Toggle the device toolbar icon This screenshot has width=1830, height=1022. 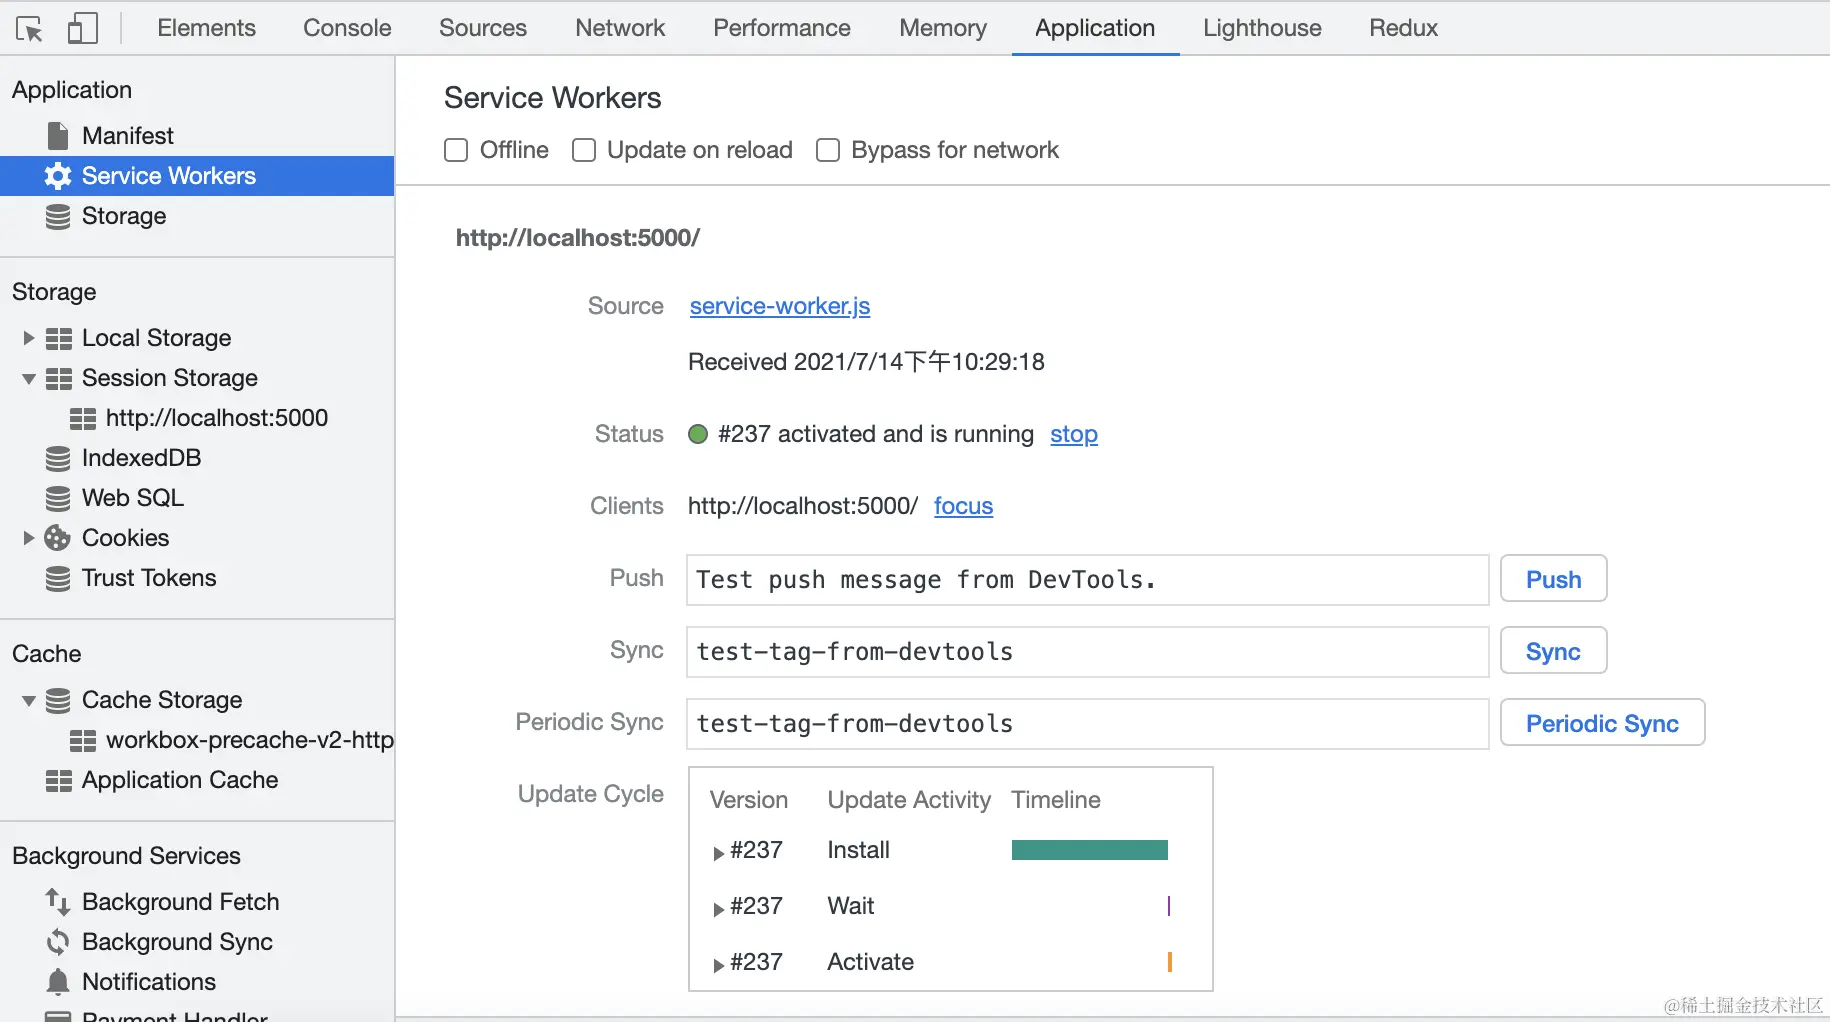82,28
